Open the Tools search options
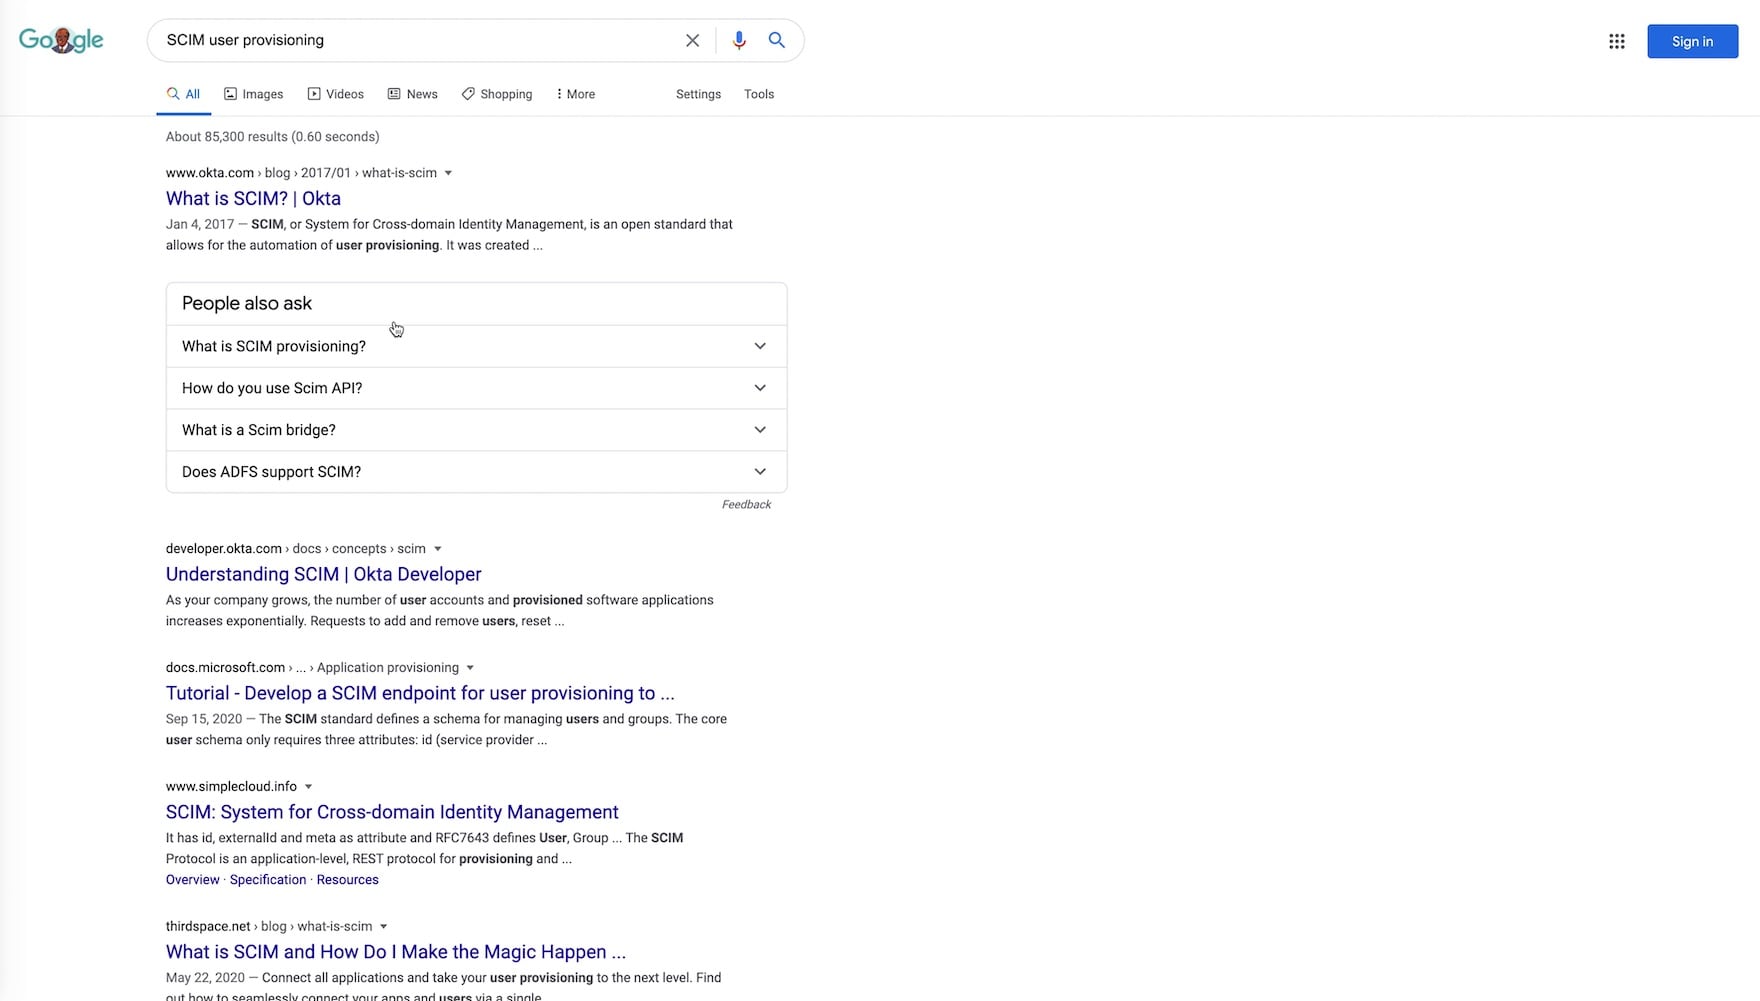This screenshot has width=1760, height=1001. [x=758, y=94]
